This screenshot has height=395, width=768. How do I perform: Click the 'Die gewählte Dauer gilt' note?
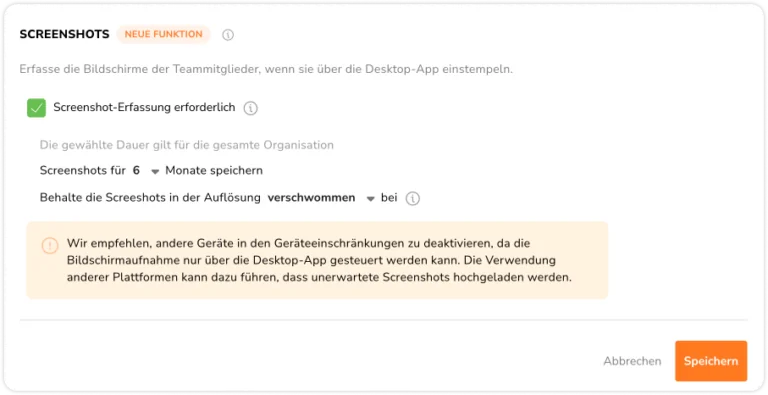pos(187,145)
